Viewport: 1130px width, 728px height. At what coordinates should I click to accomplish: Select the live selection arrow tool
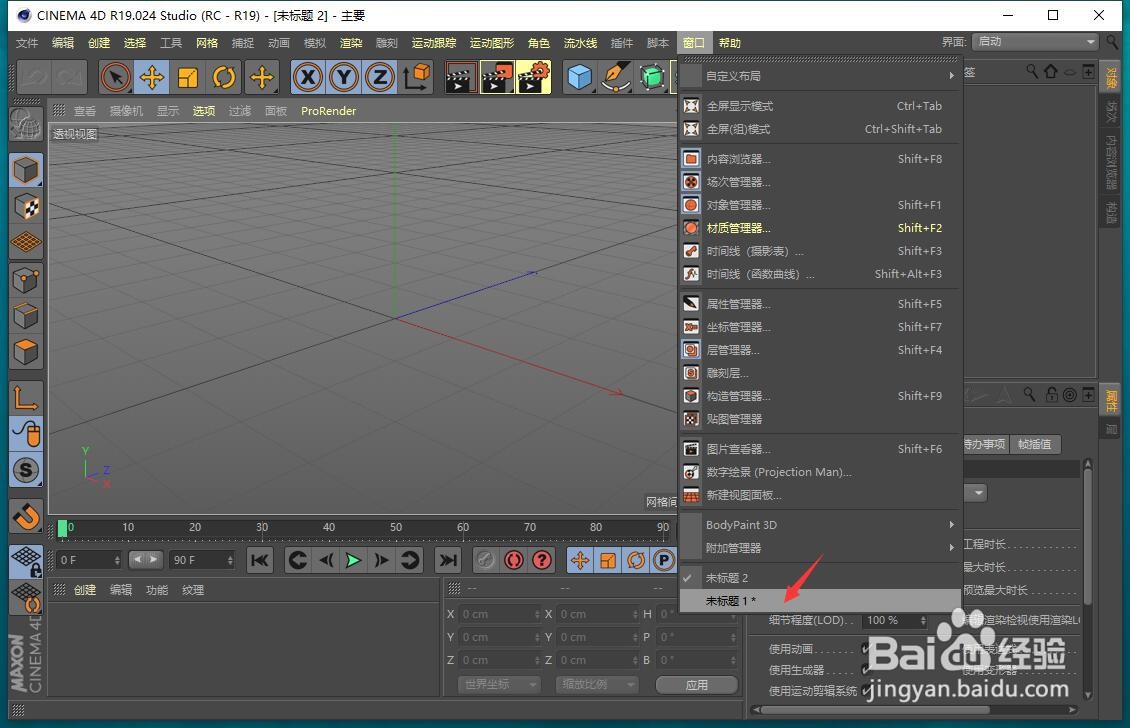point(116,77)
